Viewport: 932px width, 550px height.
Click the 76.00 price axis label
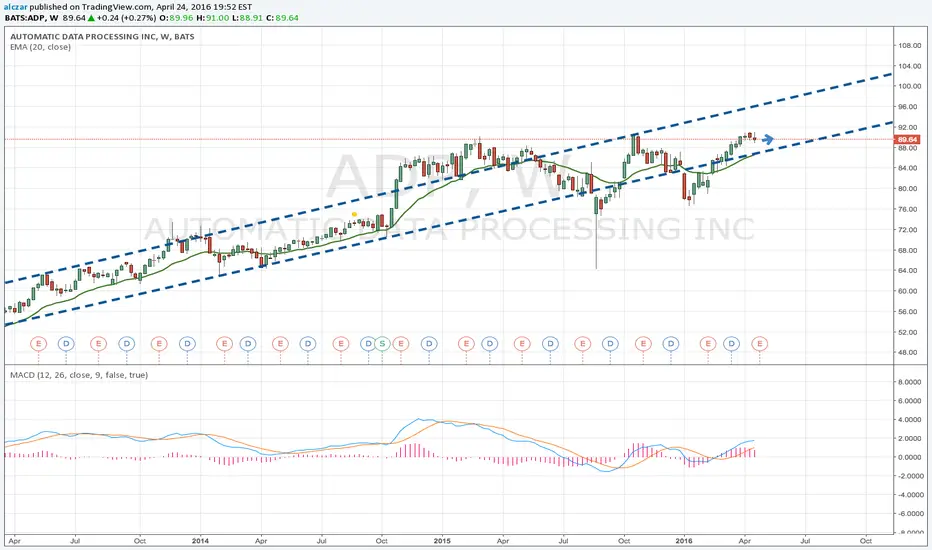click(909, 209)
